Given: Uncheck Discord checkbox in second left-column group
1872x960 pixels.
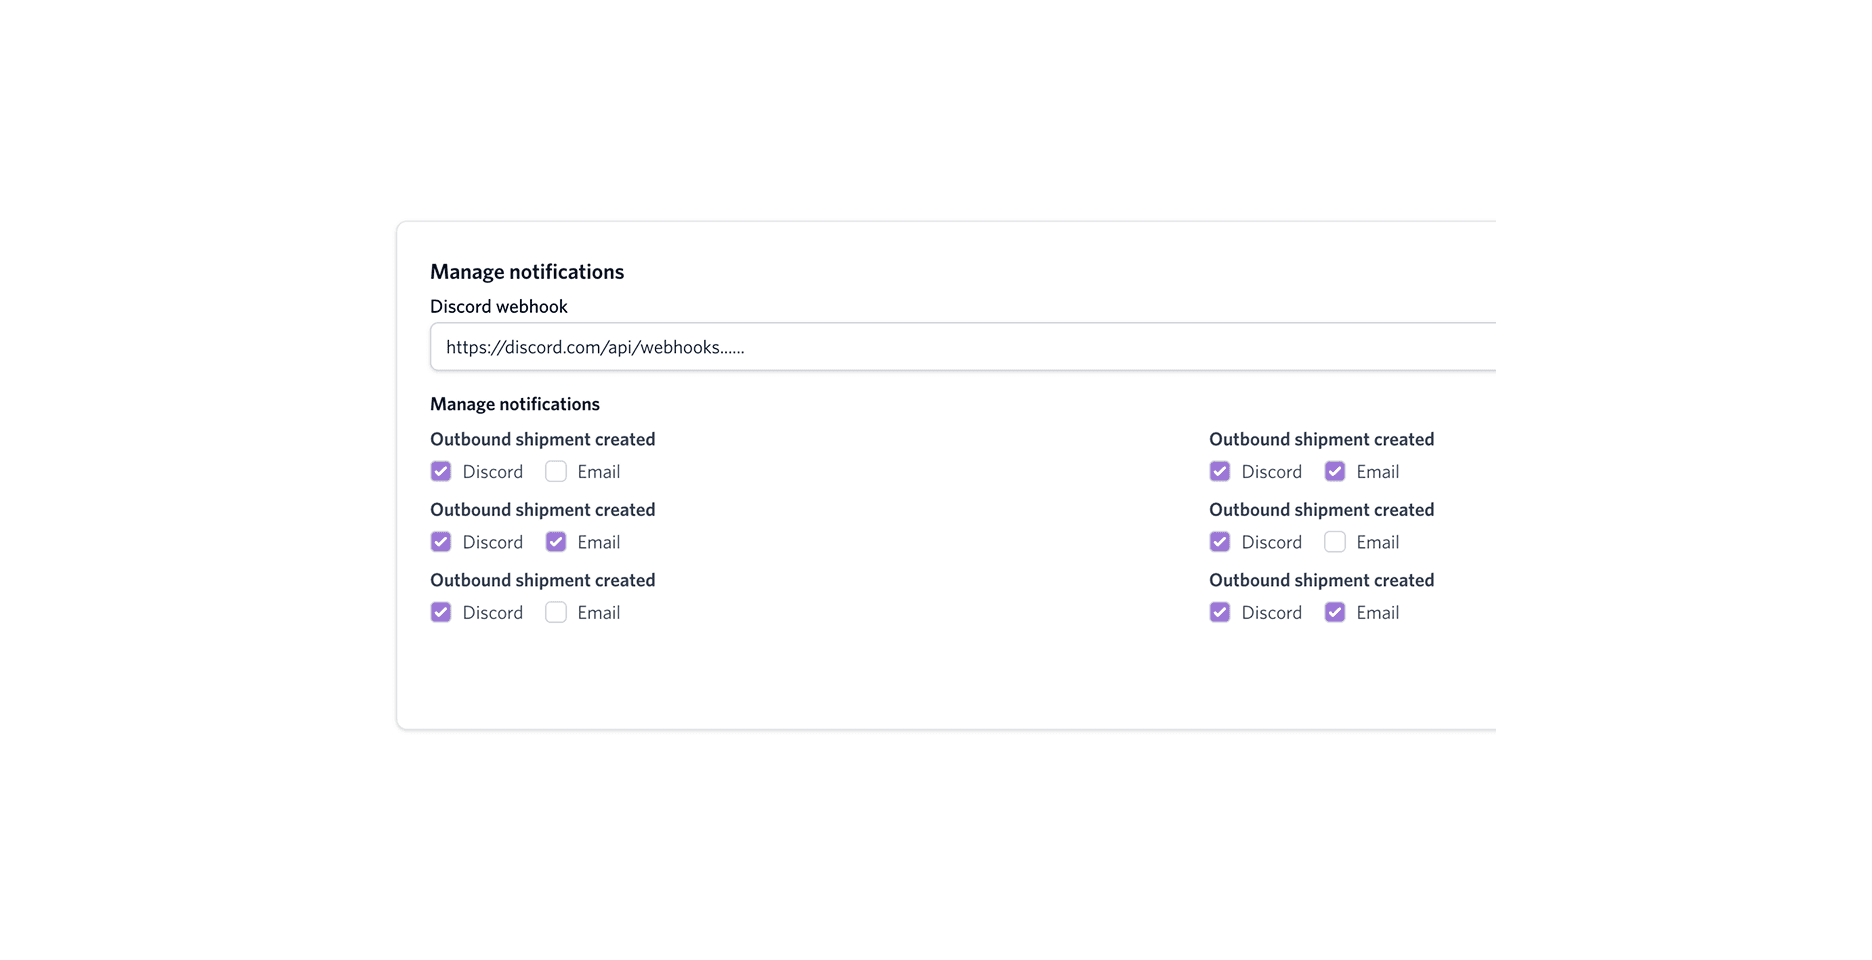Looking at the screenshot, I should 441,542.
